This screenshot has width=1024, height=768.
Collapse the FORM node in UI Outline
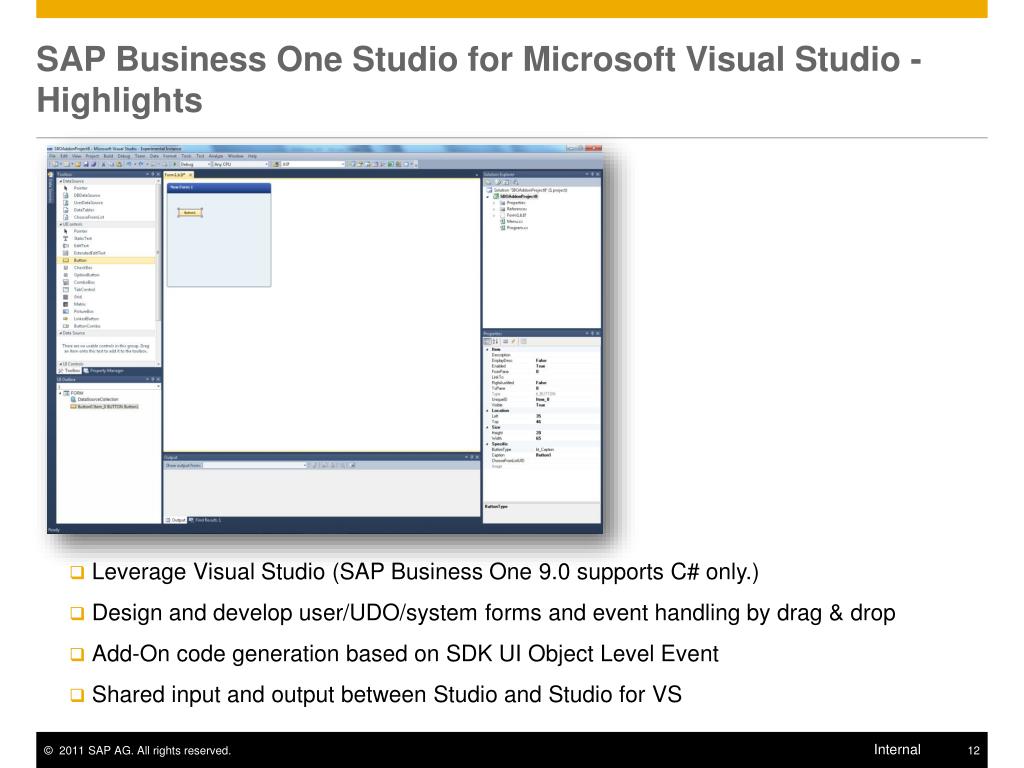click(61, 393)
